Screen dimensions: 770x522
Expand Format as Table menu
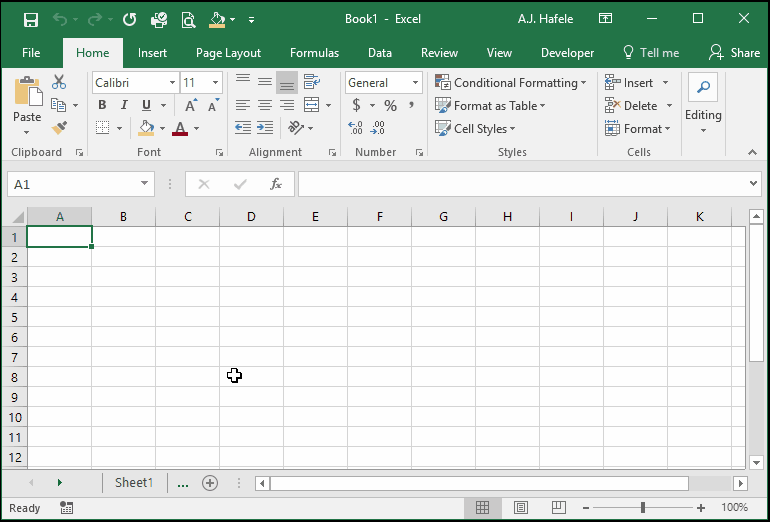click(x=490, y=106)
